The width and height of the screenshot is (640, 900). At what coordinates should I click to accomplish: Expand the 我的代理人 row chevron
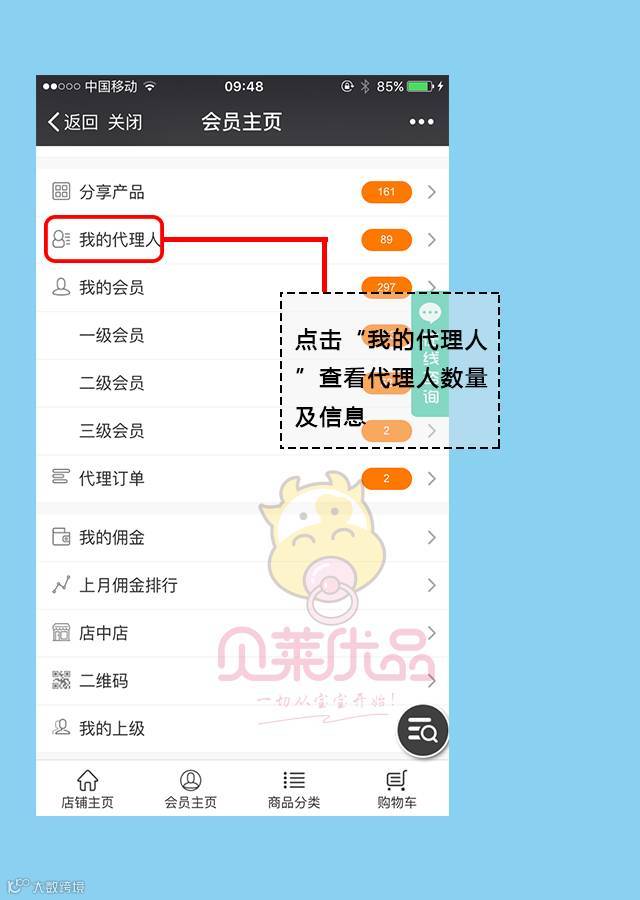pos(432,239)
